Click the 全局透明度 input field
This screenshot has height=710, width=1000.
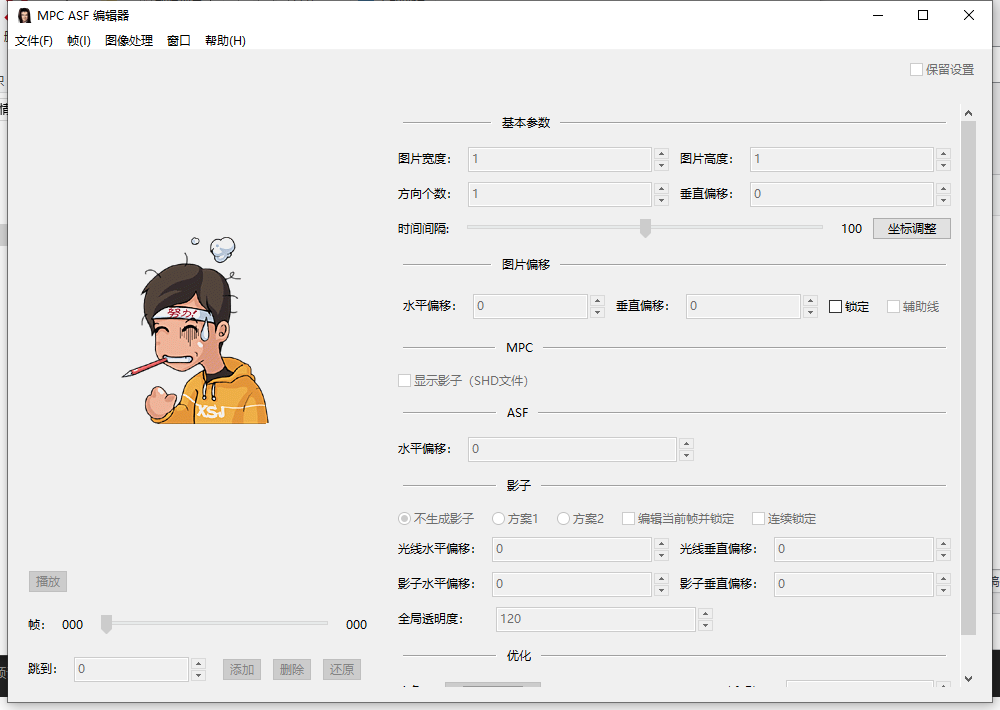[x=596, y=619]
